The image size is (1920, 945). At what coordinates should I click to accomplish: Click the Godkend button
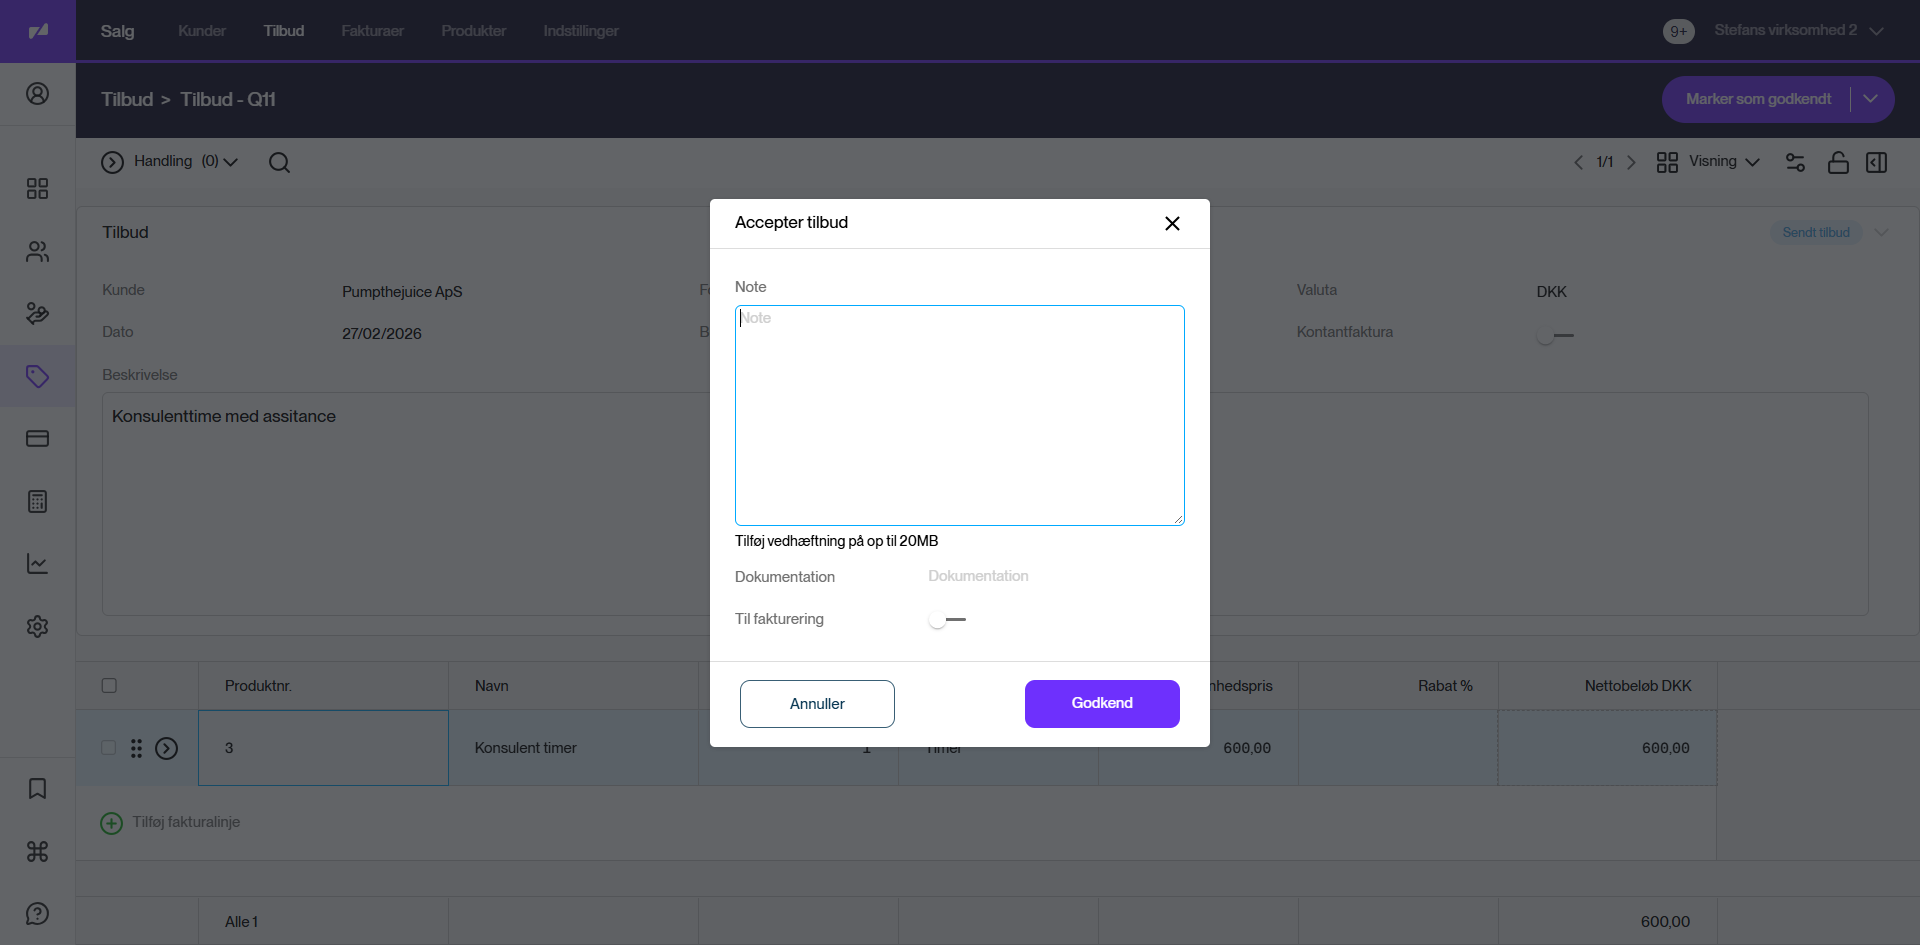coord(1102,704)
